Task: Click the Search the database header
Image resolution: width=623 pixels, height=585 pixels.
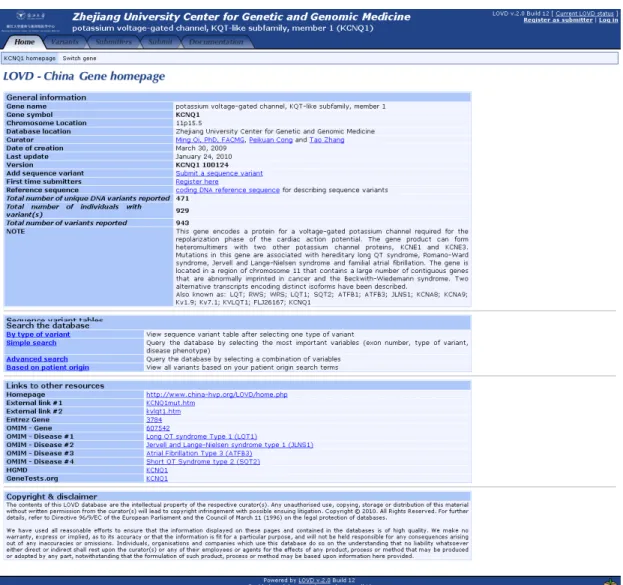Action: coord(237,325)
